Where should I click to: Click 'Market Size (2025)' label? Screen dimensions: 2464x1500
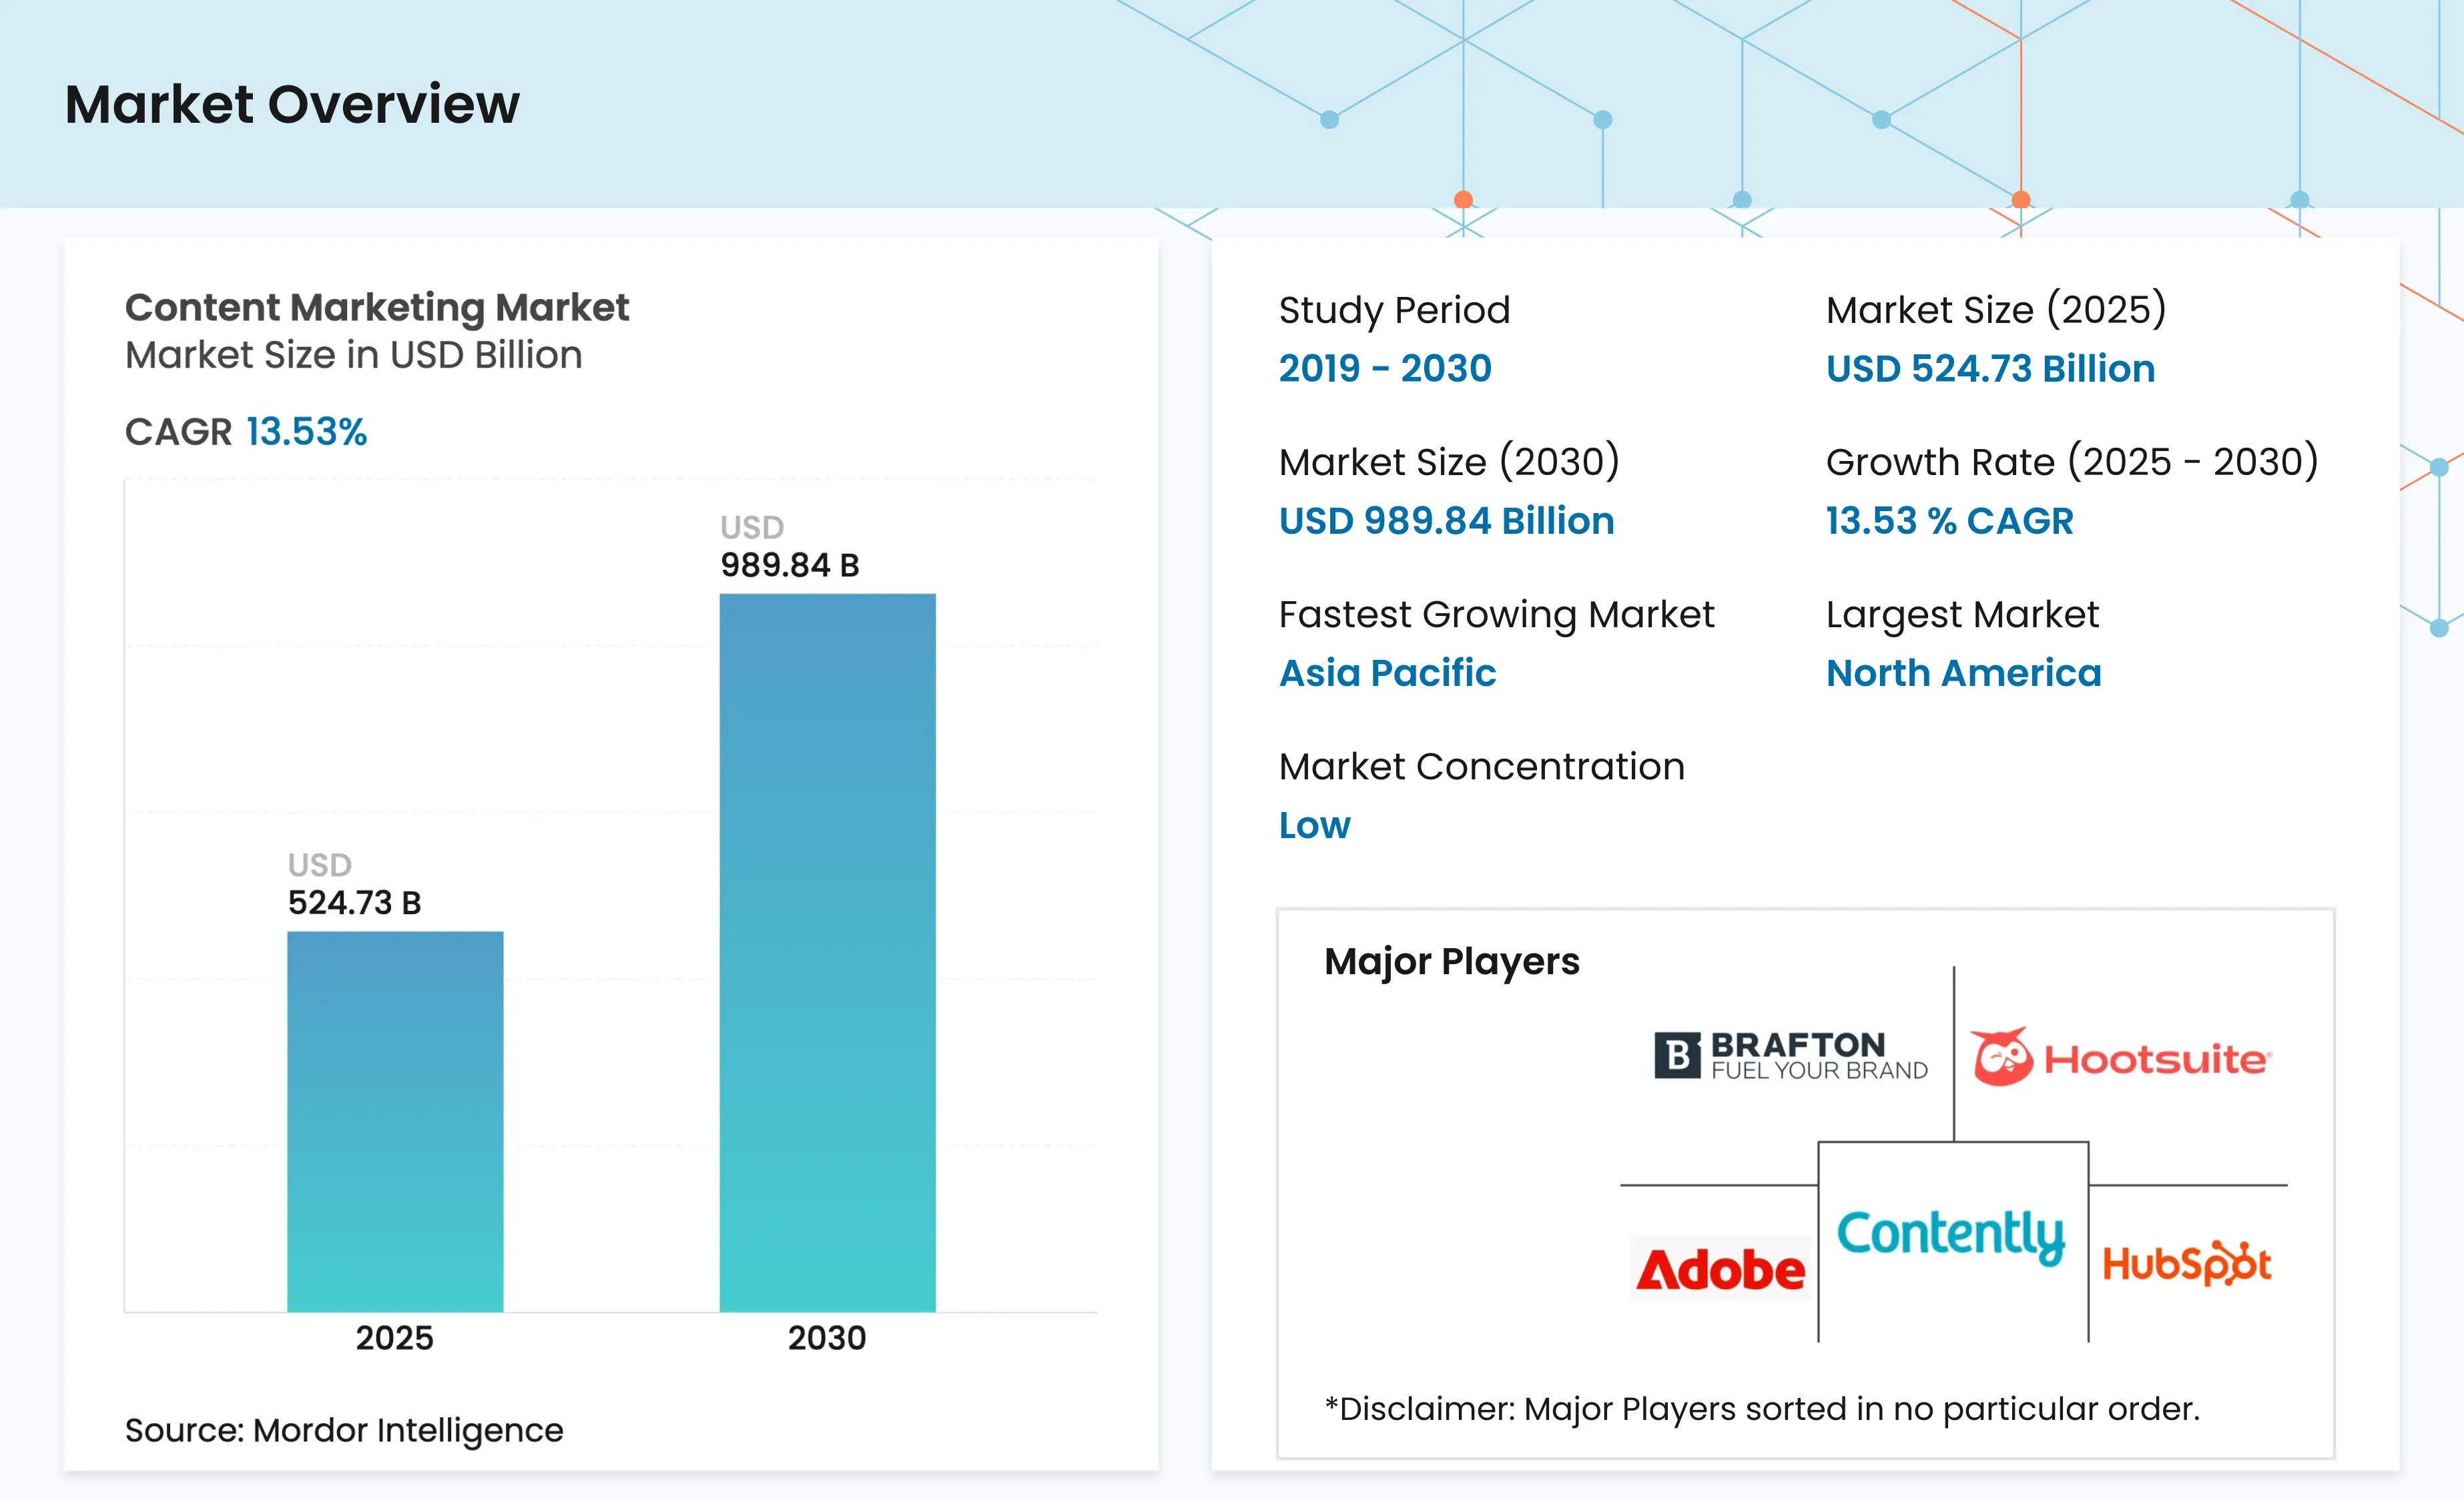(x=1996, y=310)
